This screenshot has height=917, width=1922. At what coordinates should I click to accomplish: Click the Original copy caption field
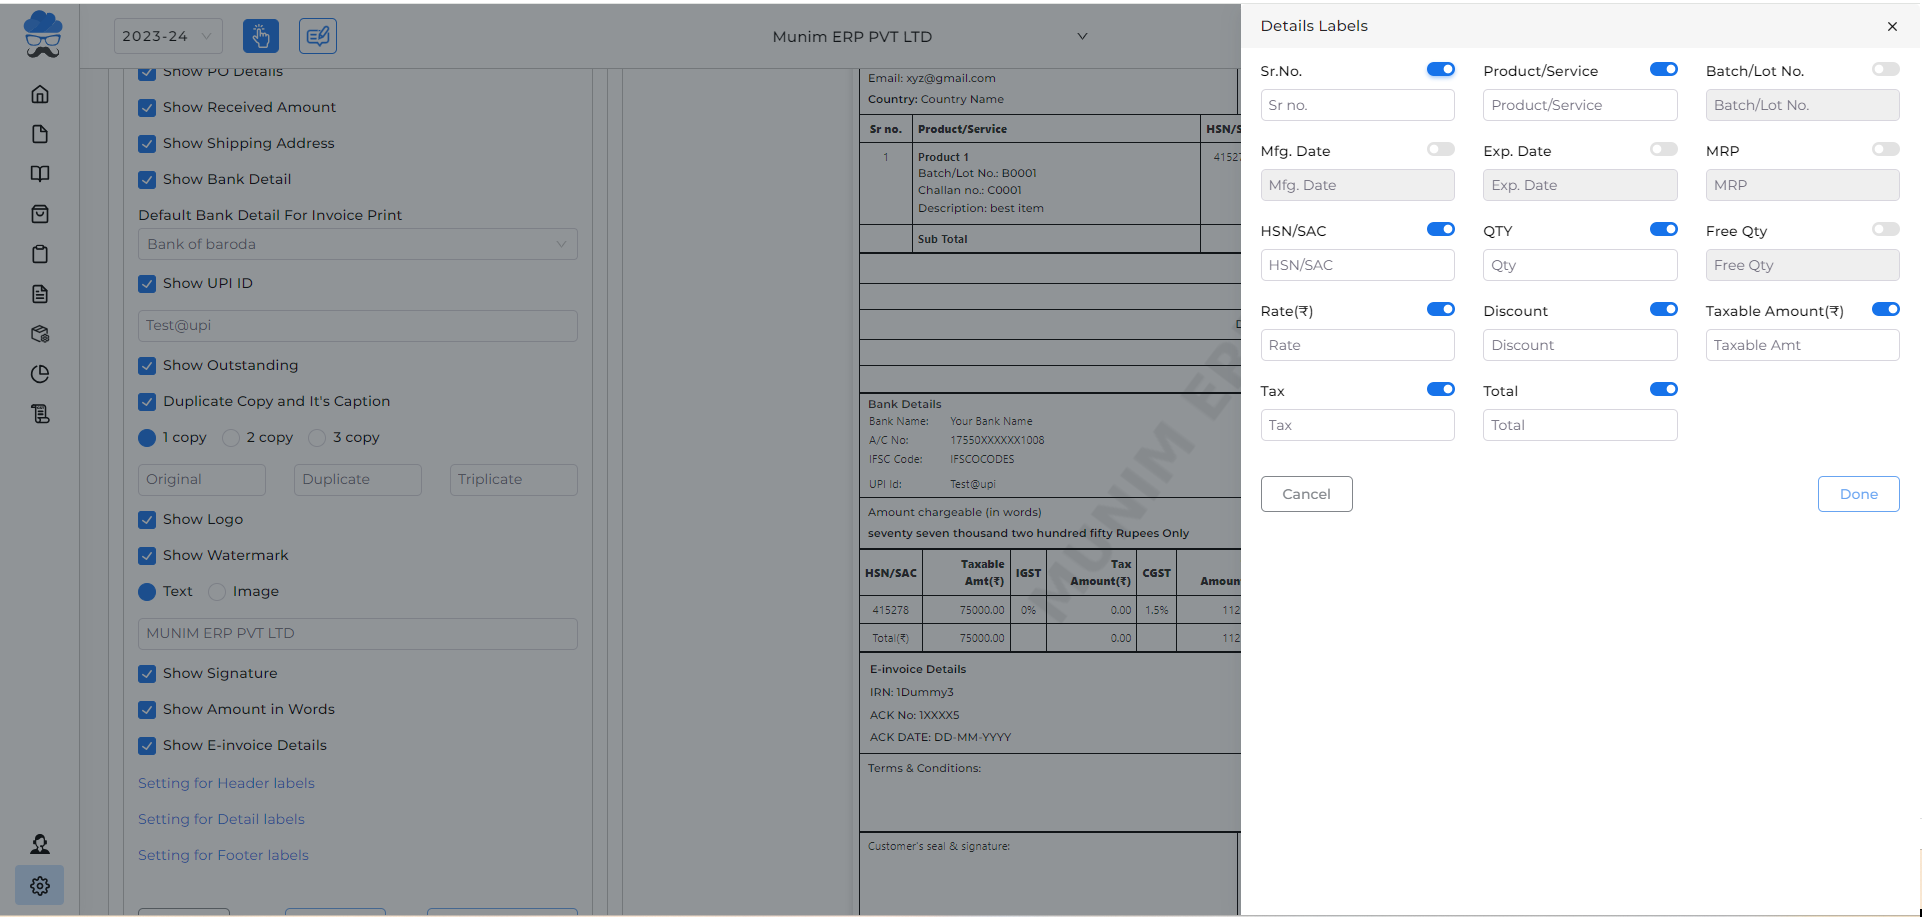pyautogui.click(x=202, y=479)
